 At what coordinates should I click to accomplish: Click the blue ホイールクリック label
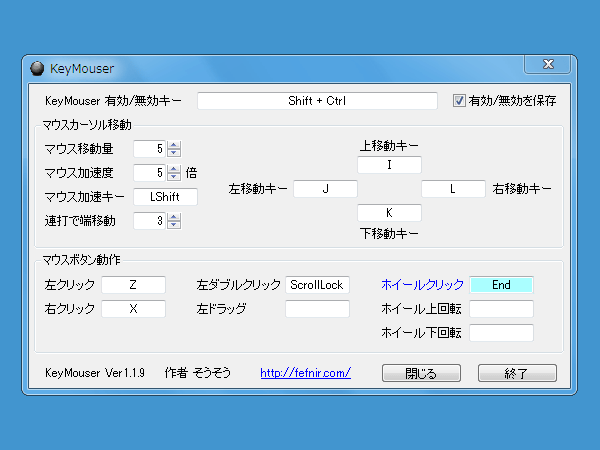[x=422, y=285]
